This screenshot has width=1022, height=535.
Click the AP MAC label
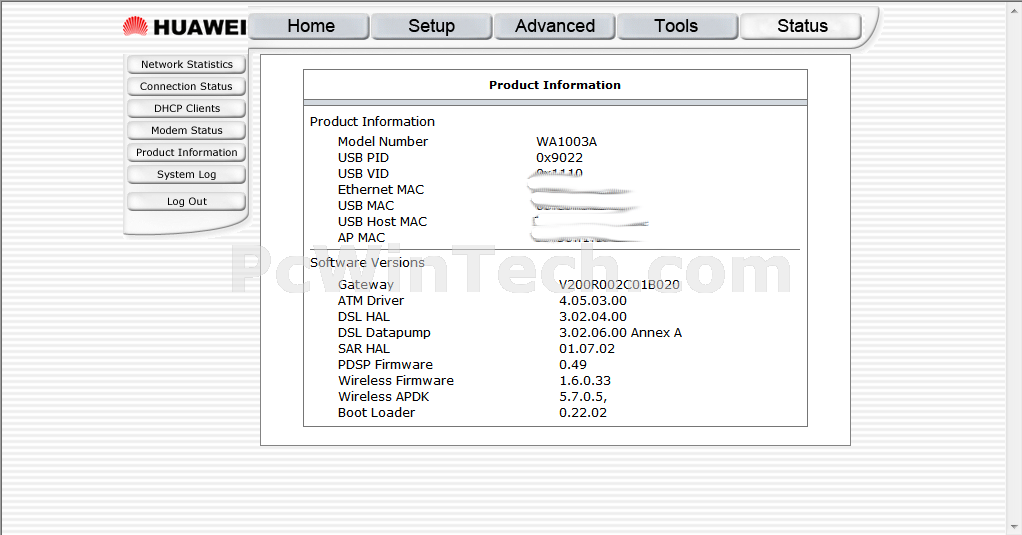361,237
